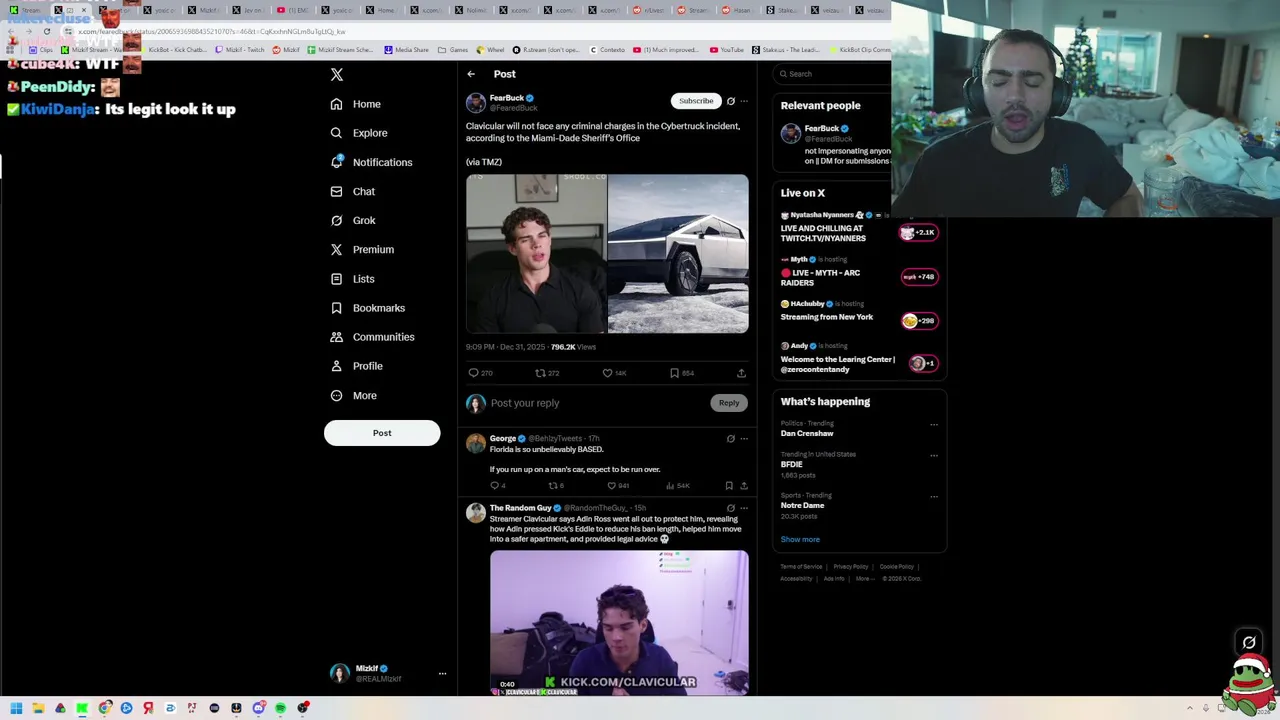Open Premium in sidebar
Viewport: 1280px width, 720px height.
(362, 249)
